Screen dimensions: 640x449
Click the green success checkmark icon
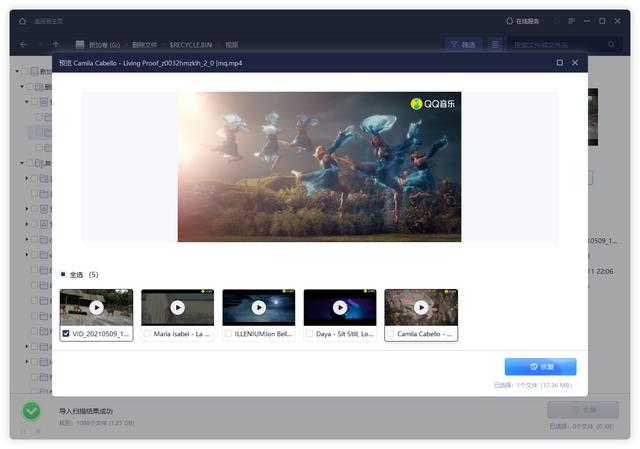click(31, 411)
